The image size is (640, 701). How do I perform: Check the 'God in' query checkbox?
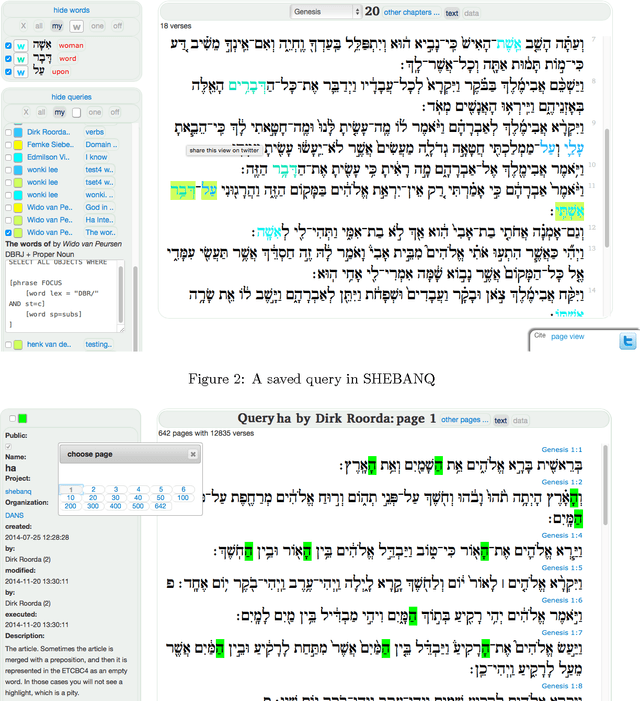pos(8,207)
